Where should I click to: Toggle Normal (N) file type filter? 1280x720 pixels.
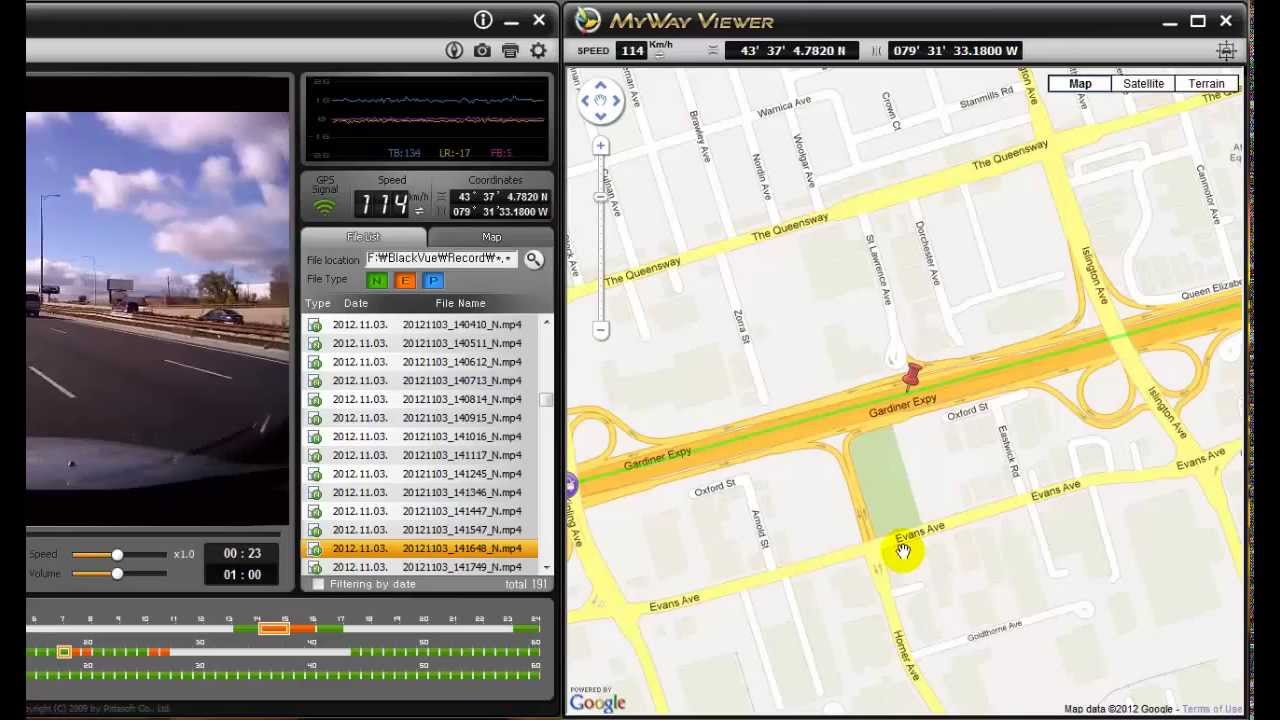pyautogui.click(x=377, y=281)
